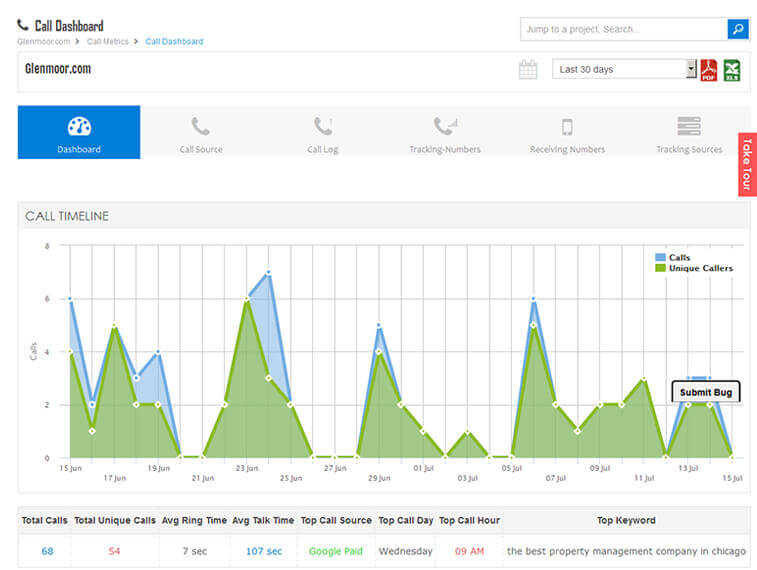757x570 pixels.
Task: Click the search magnifier button
Action: [737, 29]
